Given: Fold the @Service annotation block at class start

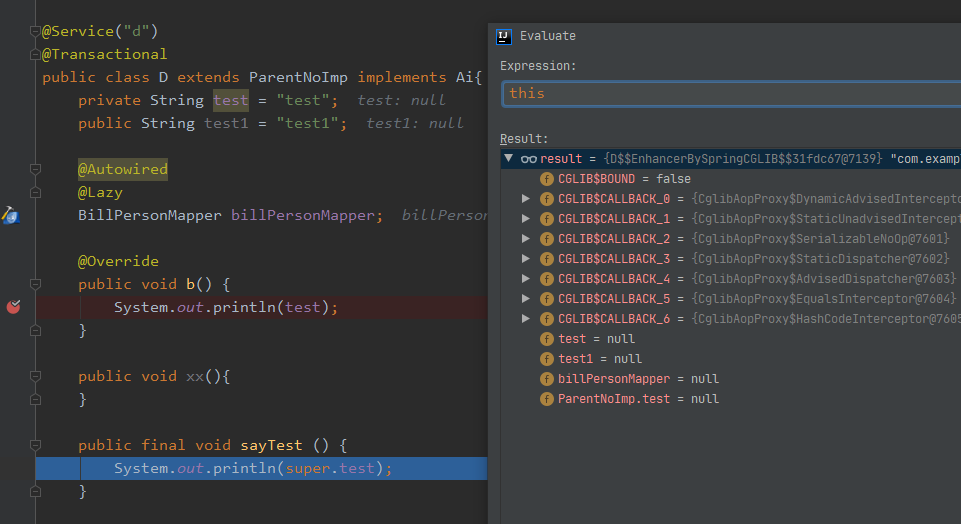Looking at the screenshot, I should tap(35, 32).
